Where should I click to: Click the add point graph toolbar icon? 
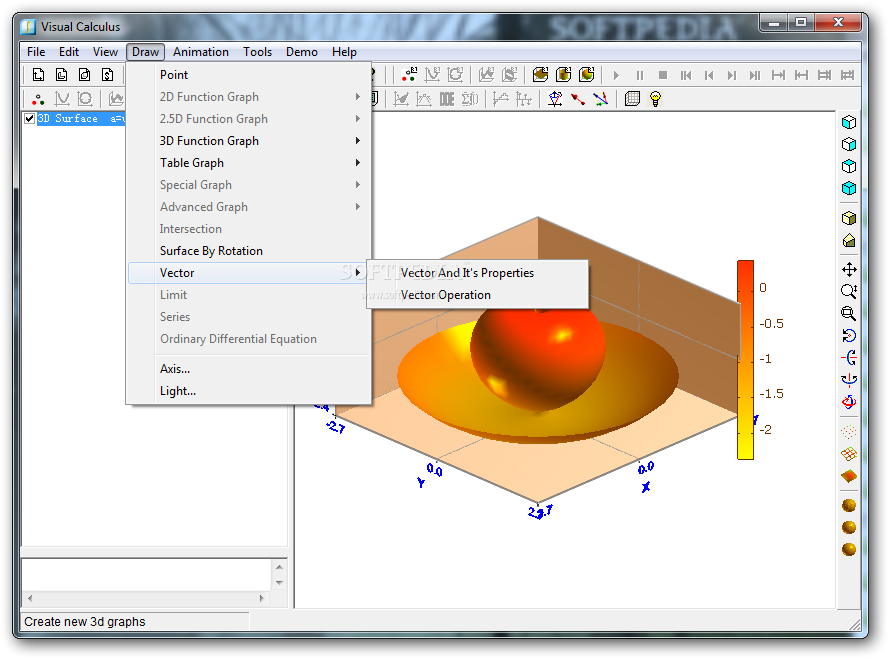(x=409, y=75)
